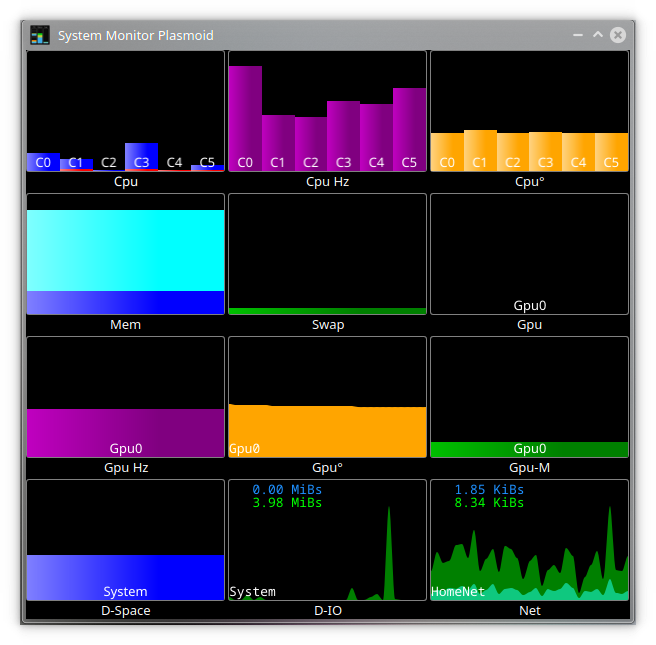Image resolution: width=656 pixels, height=645 pixels.
Task: Click the Net panel caption
Action: tap(530, 611)
